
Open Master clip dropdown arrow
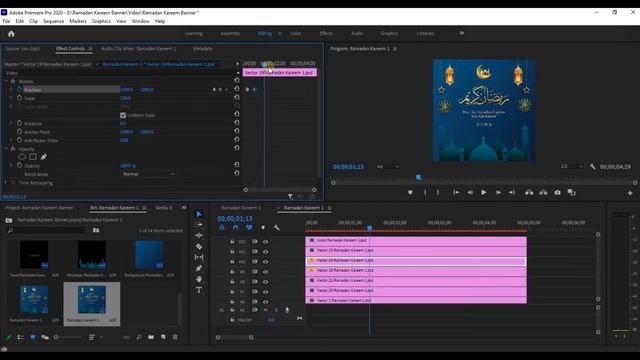pyautogui.click(x=97, y=64)
